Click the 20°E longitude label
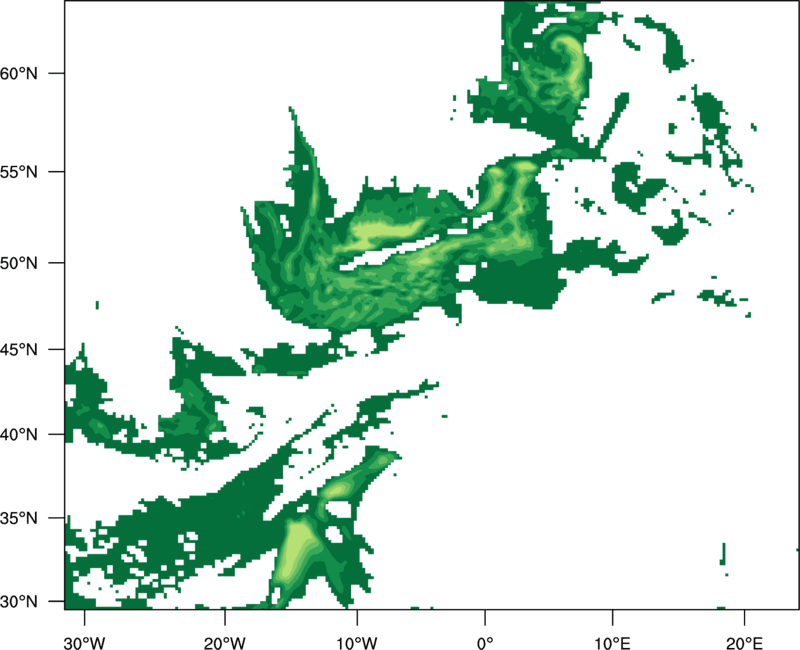This screenshot has height=650, width=800. pyautogui.click(x=744, y=643)
